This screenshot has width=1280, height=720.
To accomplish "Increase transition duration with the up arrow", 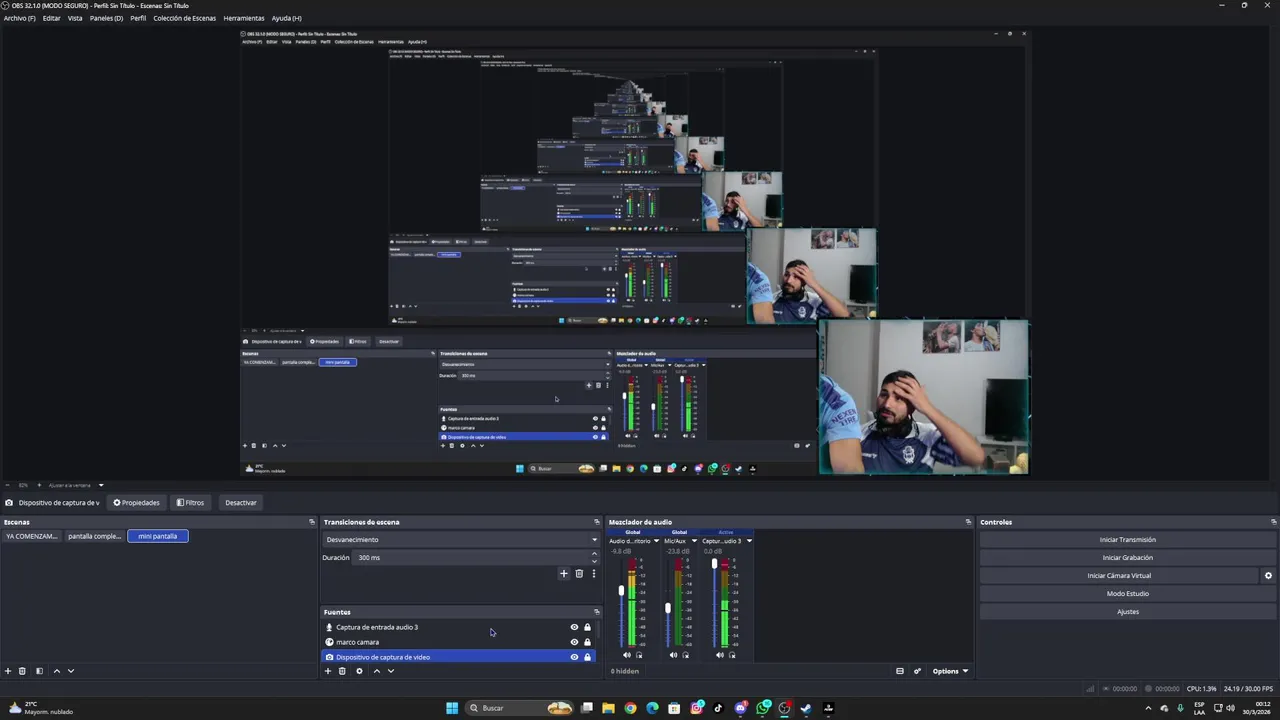I will (595, 554).
